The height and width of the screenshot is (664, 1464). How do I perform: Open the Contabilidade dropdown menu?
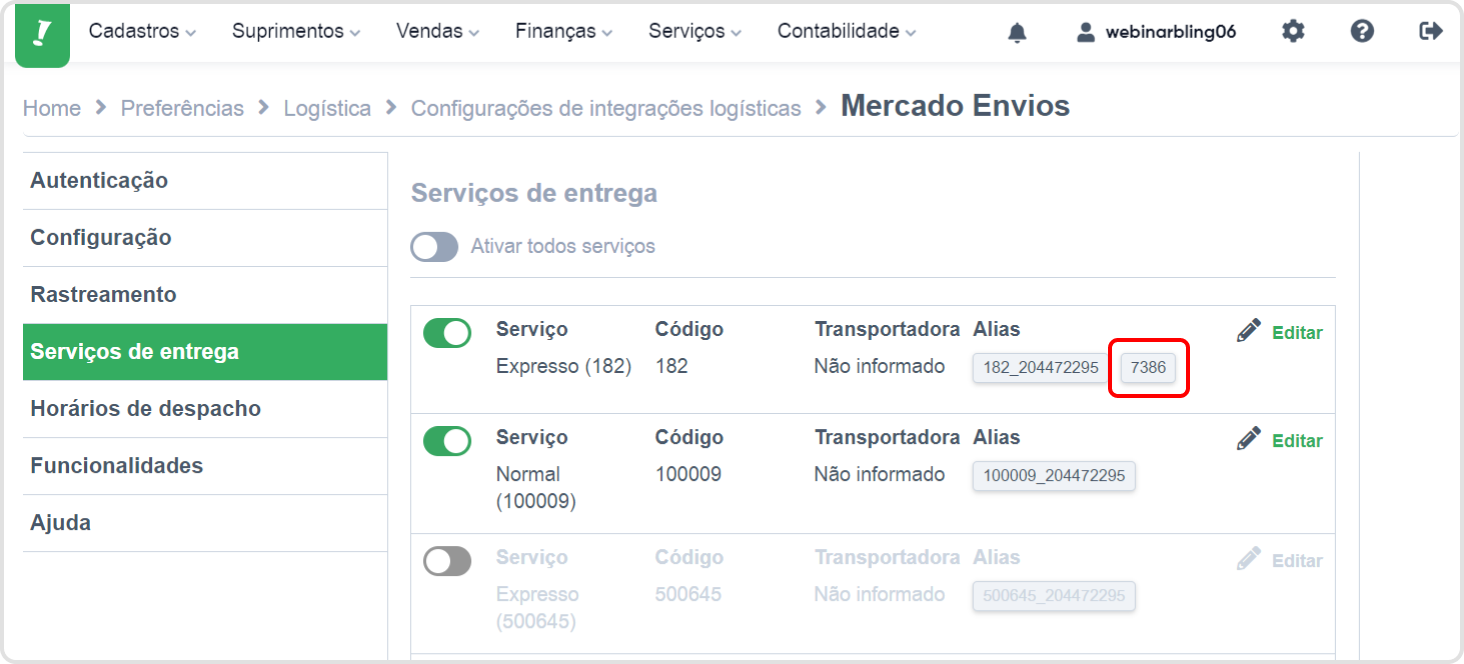(846, 32)
